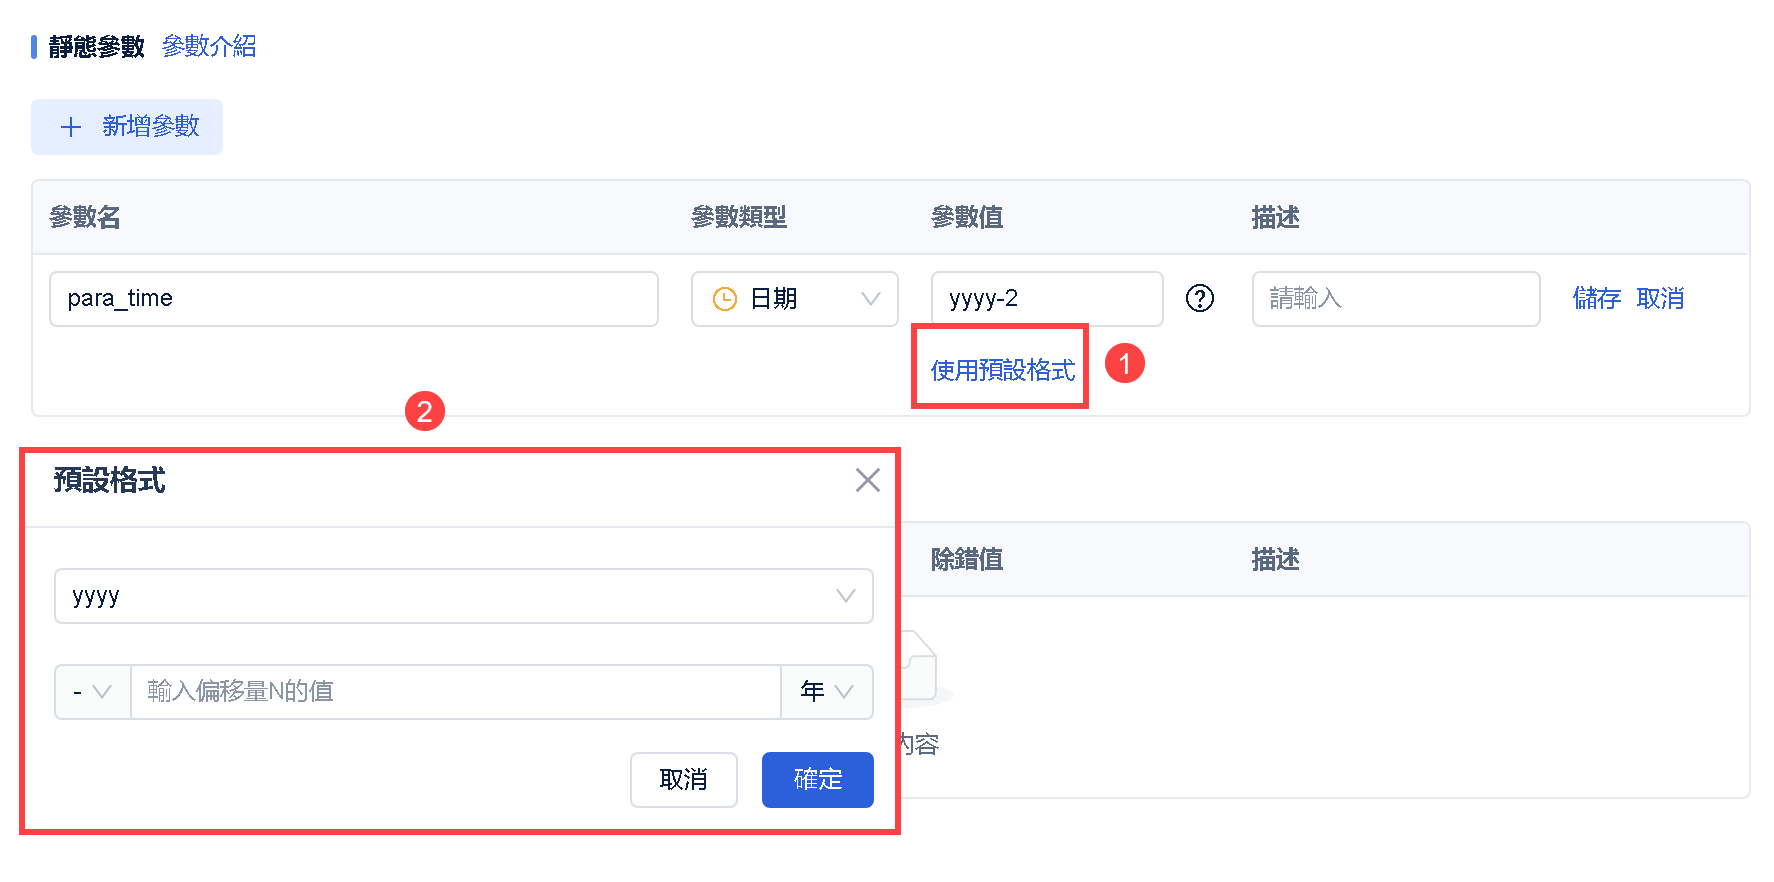Click the help question mark icon
Image resolution: width=1774 pixels, height=882 pixels.
point(1199,298)
